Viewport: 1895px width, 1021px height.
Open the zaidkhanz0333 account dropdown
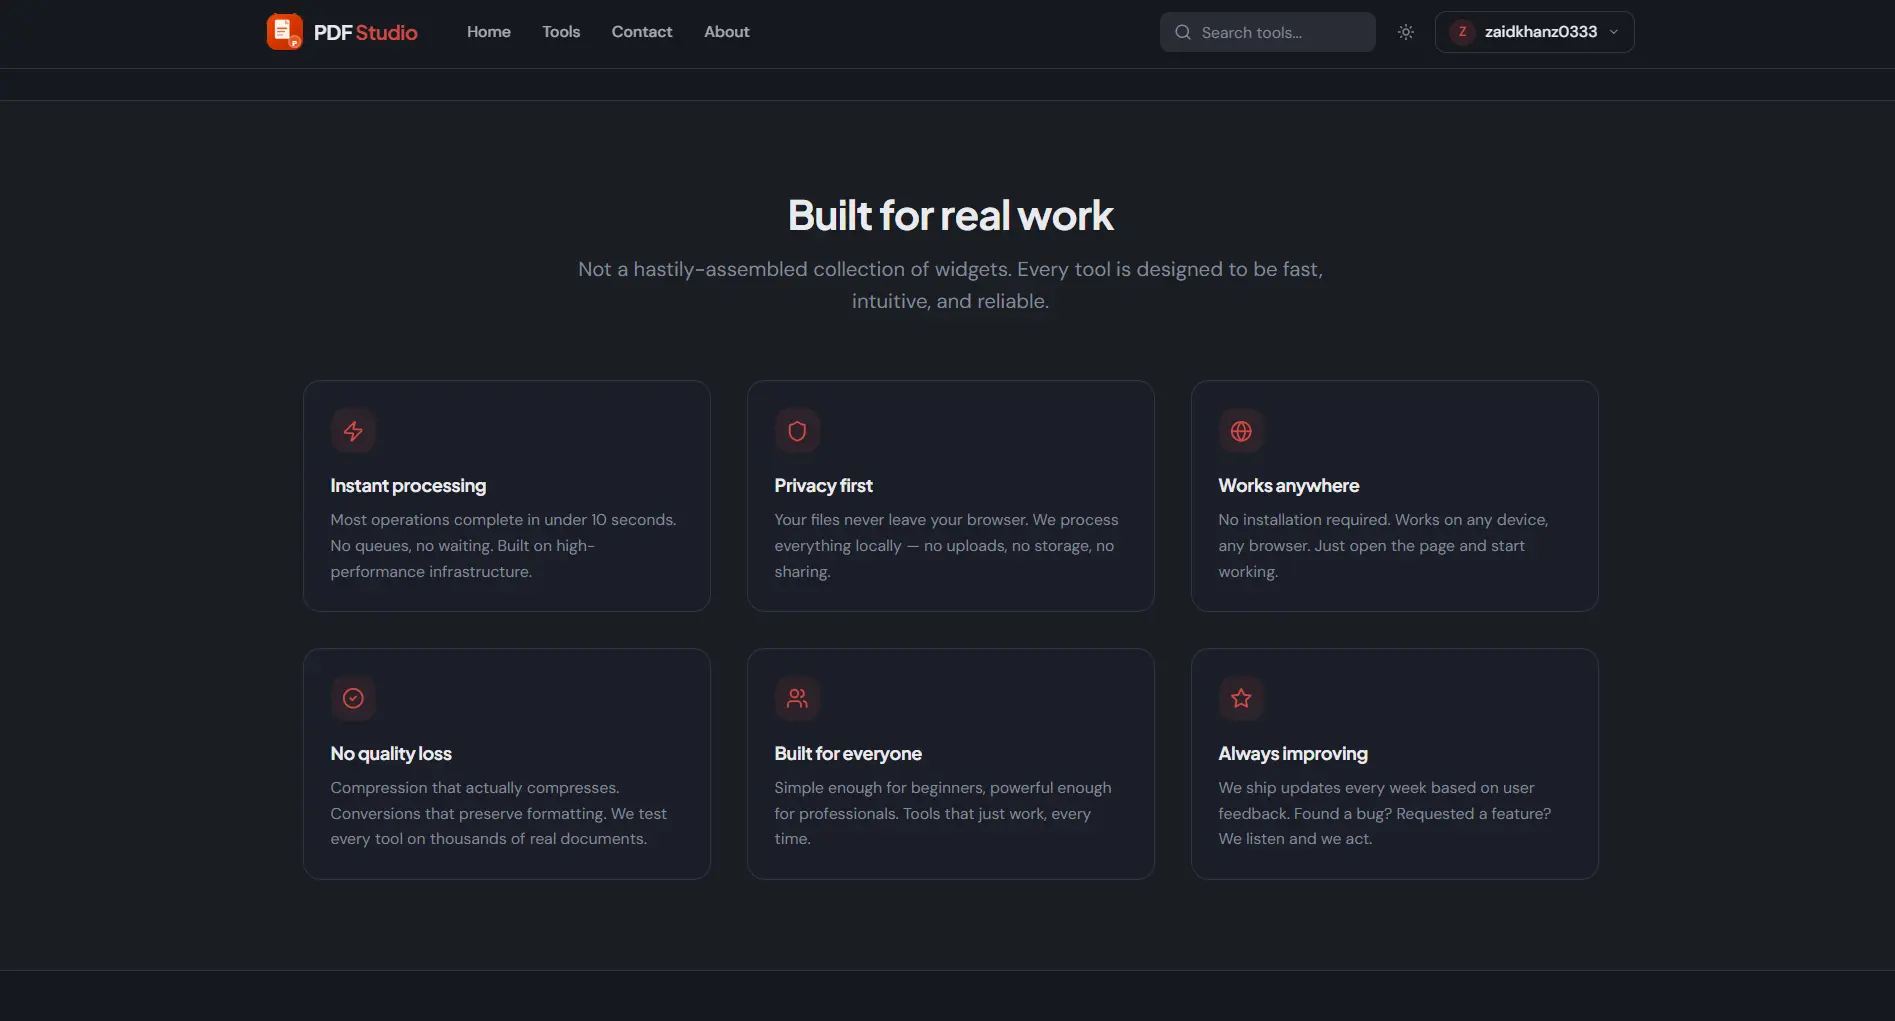point(1535,32)
